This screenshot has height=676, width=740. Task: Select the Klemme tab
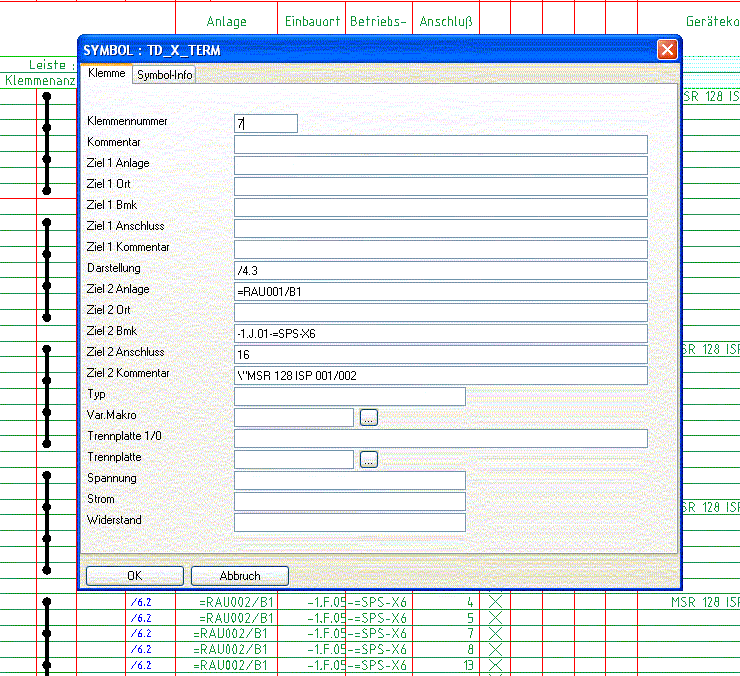coord(107,73)
